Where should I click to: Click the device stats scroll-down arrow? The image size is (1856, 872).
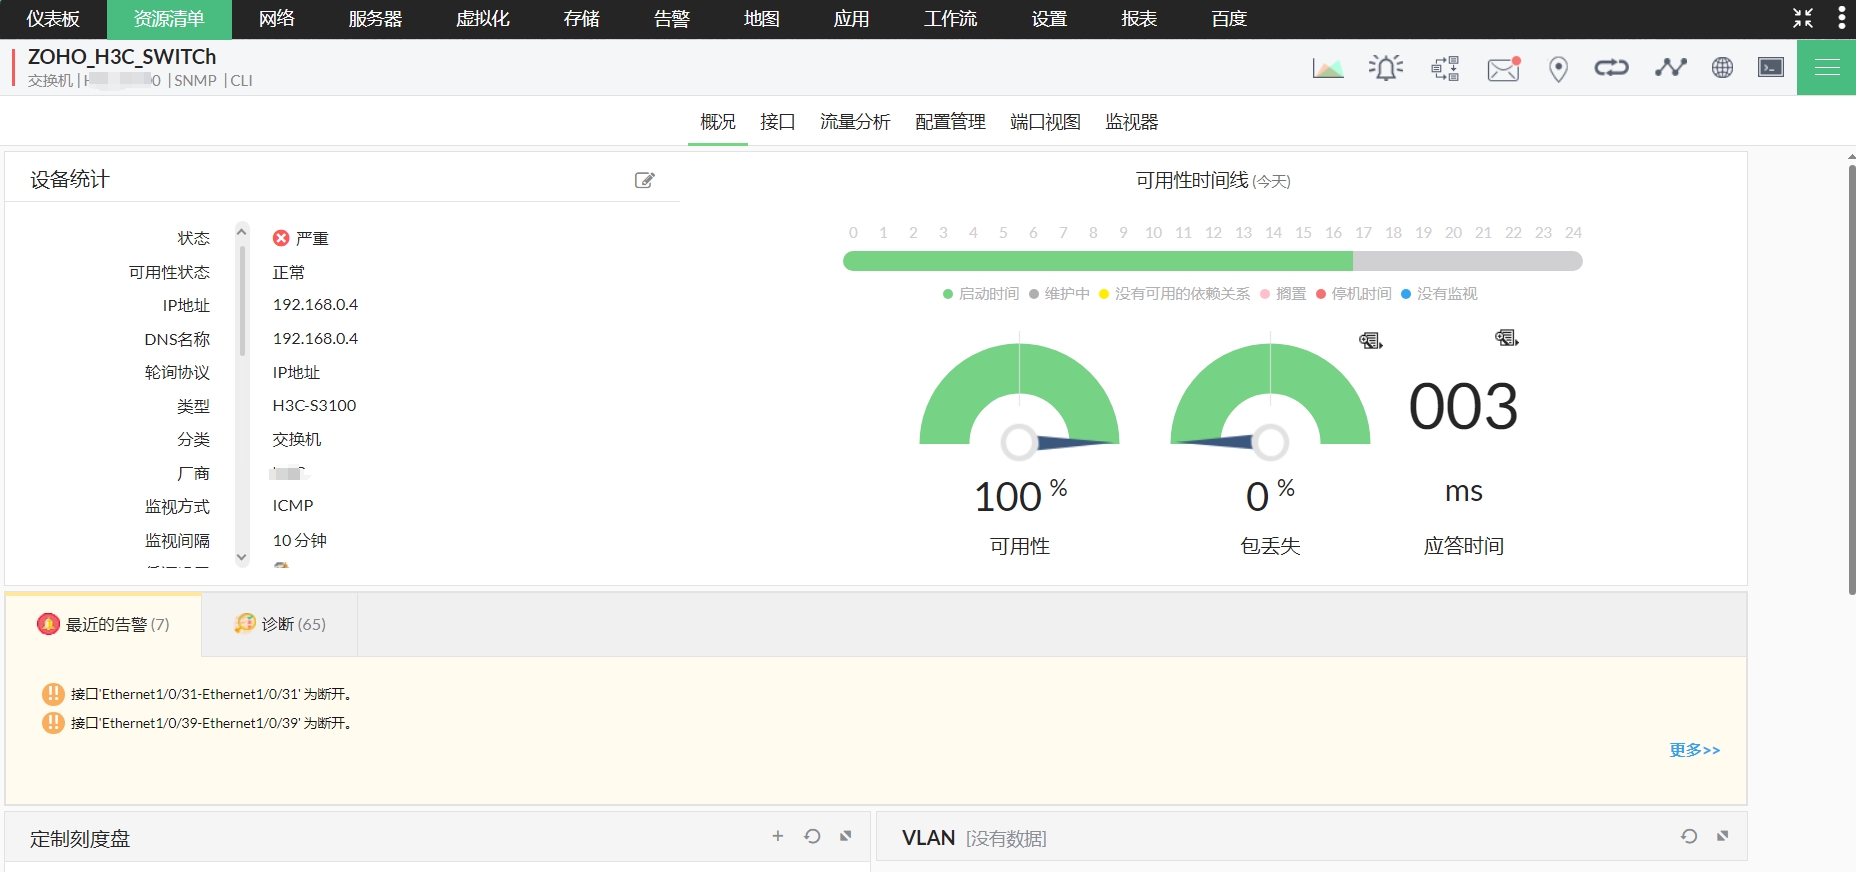[x=241, y=557]
